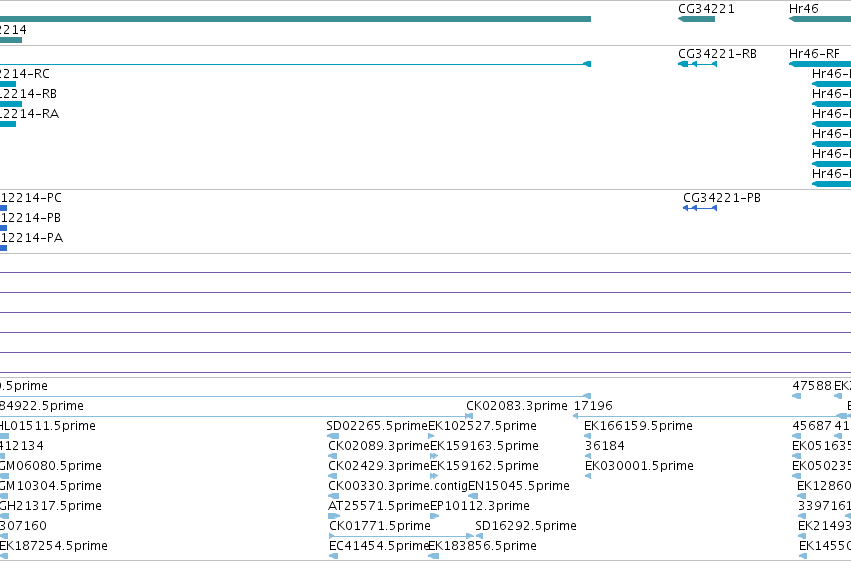
Task: Click the EK187254.5prime EST label
Action: [x=54, y=546]
